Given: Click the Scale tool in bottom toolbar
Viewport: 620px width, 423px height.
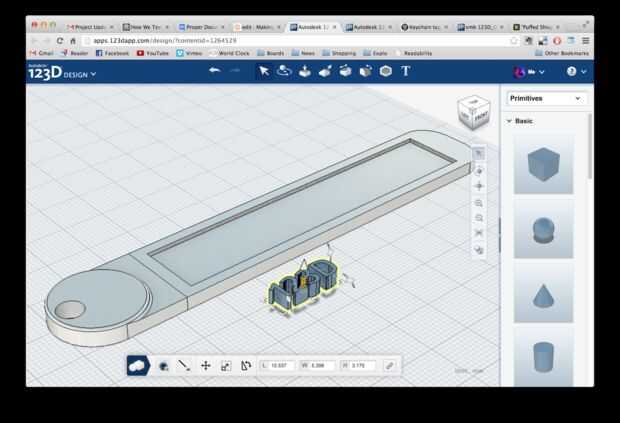Looking at the screenshot, I should pos(226,366).
